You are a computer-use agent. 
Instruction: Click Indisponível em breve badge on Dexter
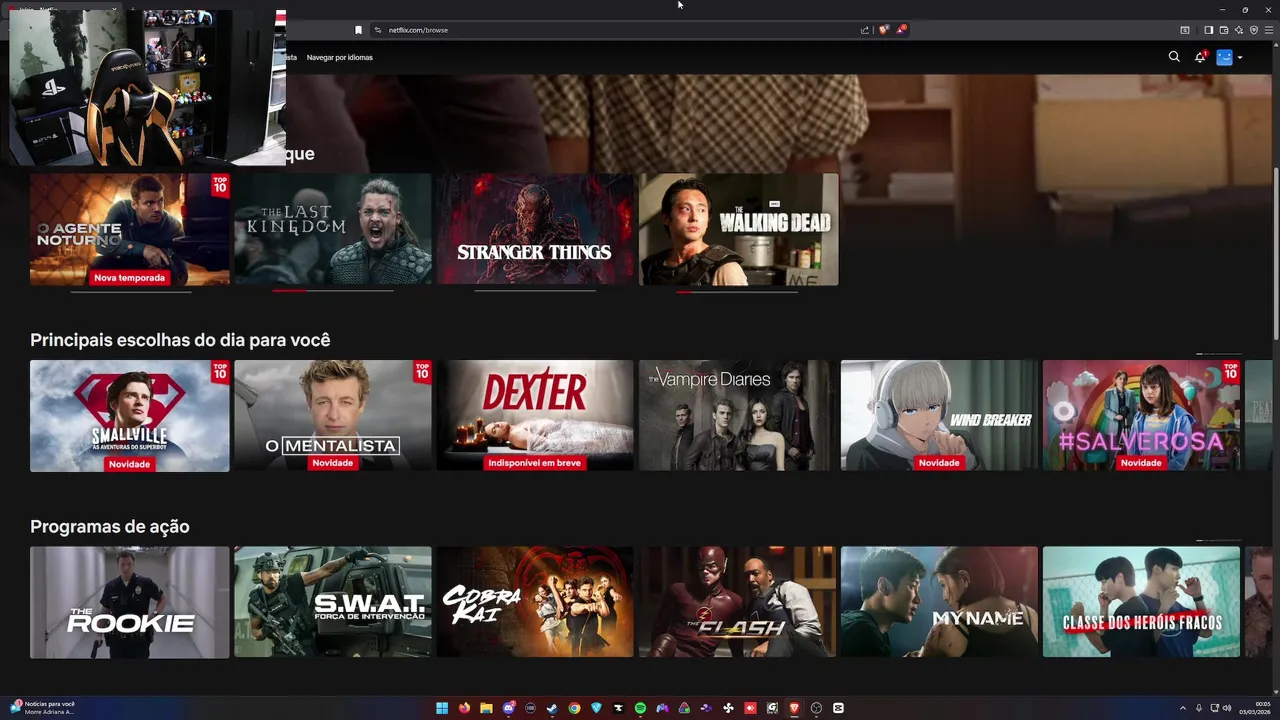pos(534,463)
